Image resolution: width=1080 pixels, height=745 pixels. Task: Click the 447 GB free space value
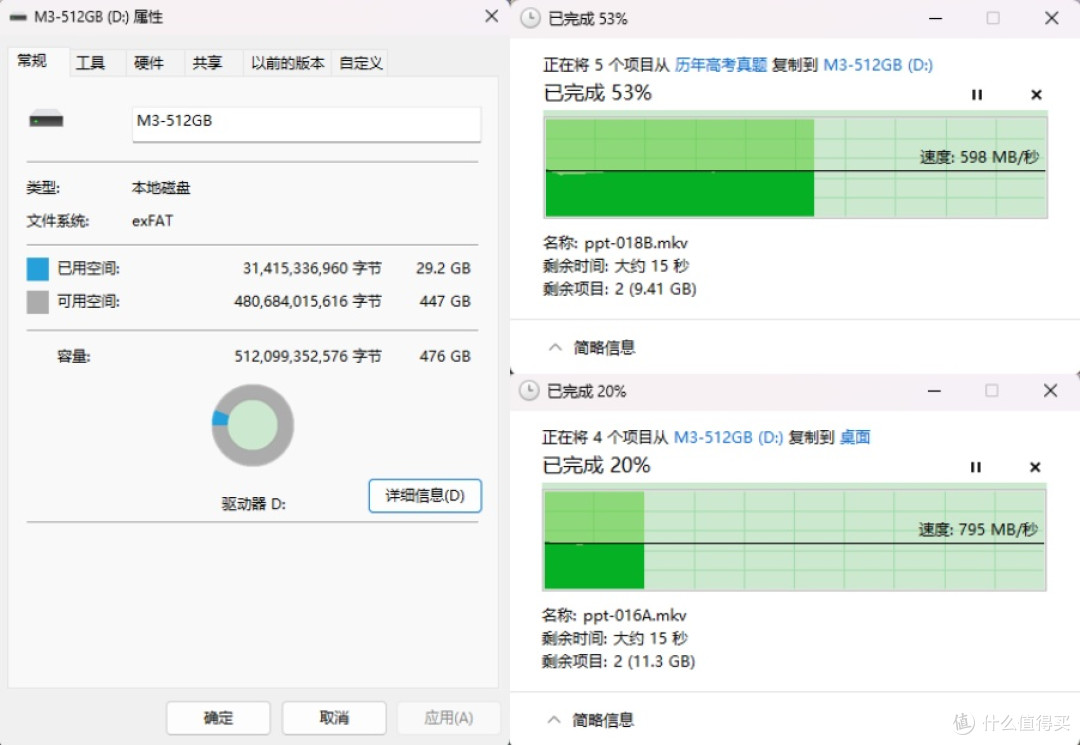point(445,302)
